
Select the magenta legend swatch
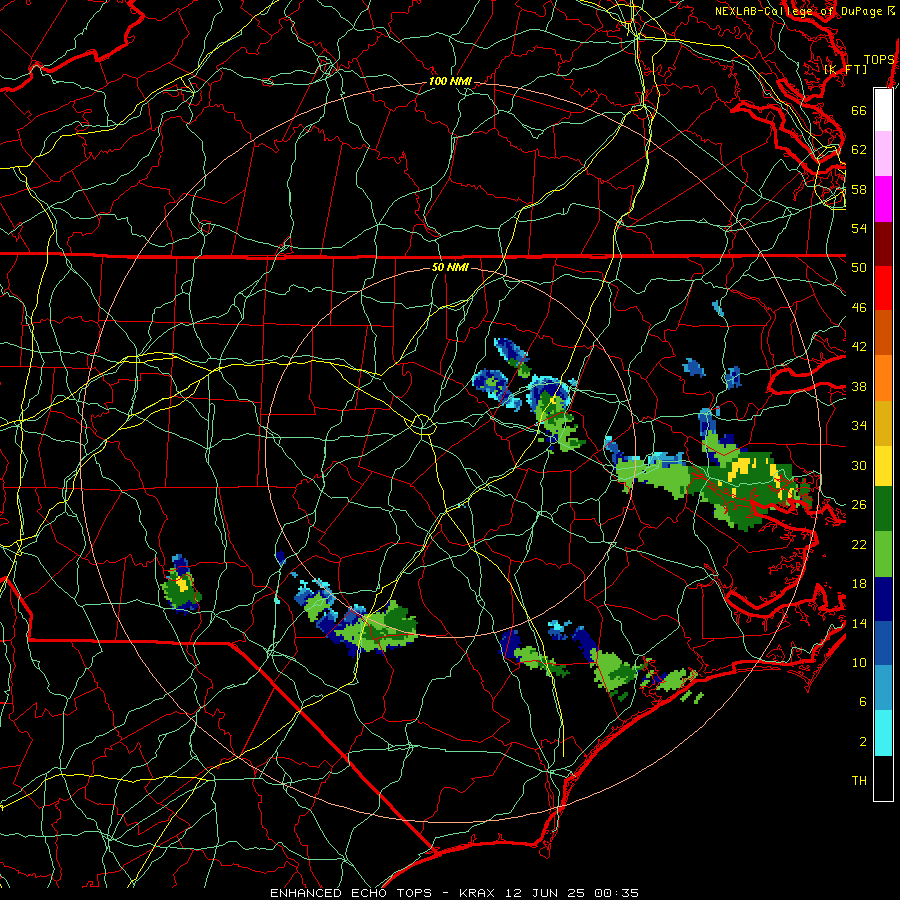click(883, 199)
